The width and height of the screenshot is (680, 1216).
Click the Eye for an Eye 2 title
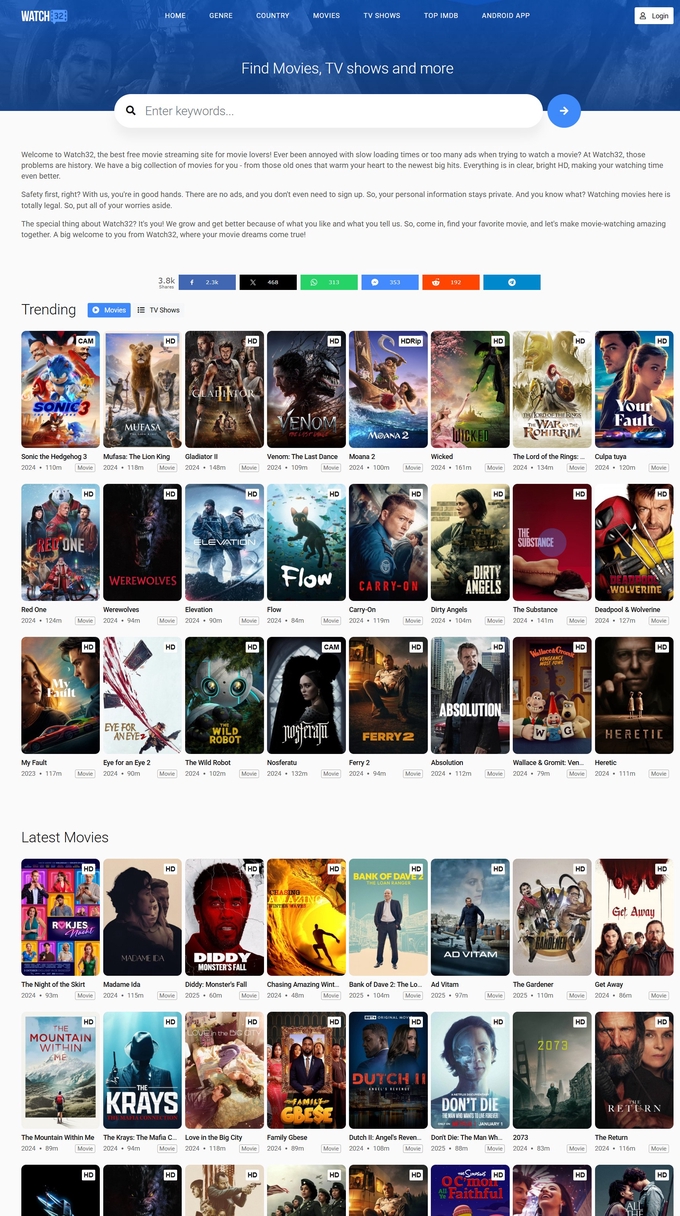(127, 762)
